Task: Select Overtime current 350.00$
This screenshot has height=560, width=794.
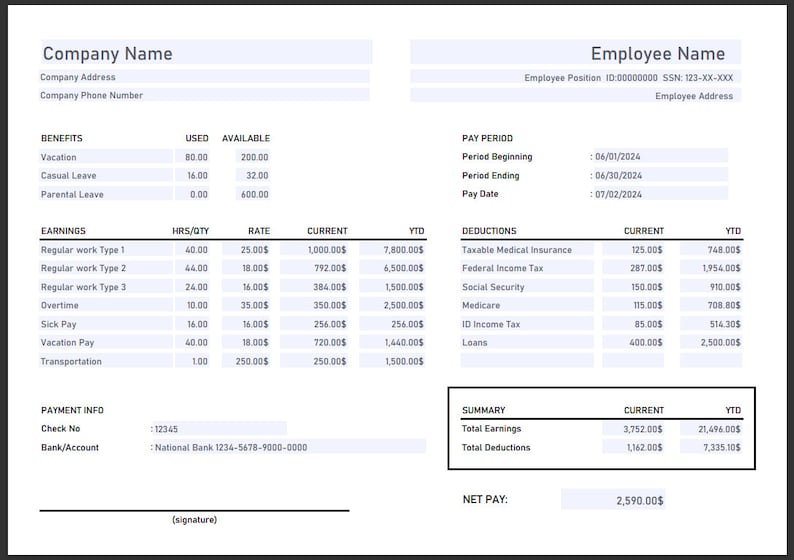Action: pyautogui.click(x=314, y=305)
